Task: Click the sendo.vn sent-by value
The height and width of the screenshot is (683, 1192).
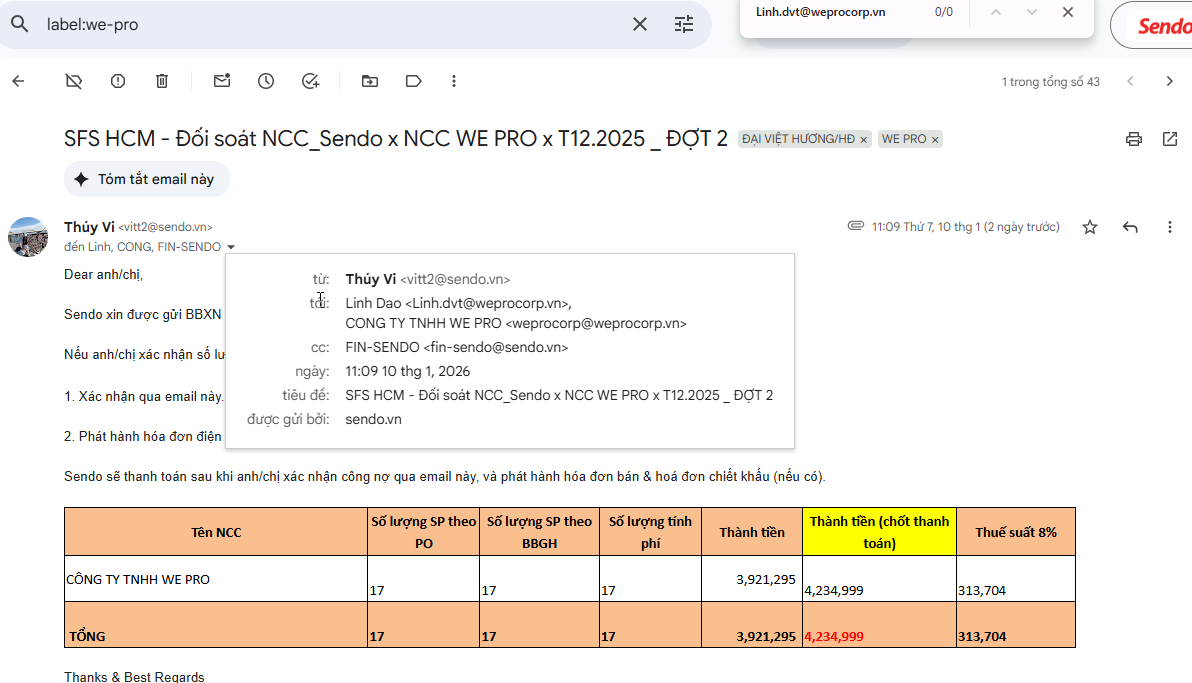Action: point(373,420)
